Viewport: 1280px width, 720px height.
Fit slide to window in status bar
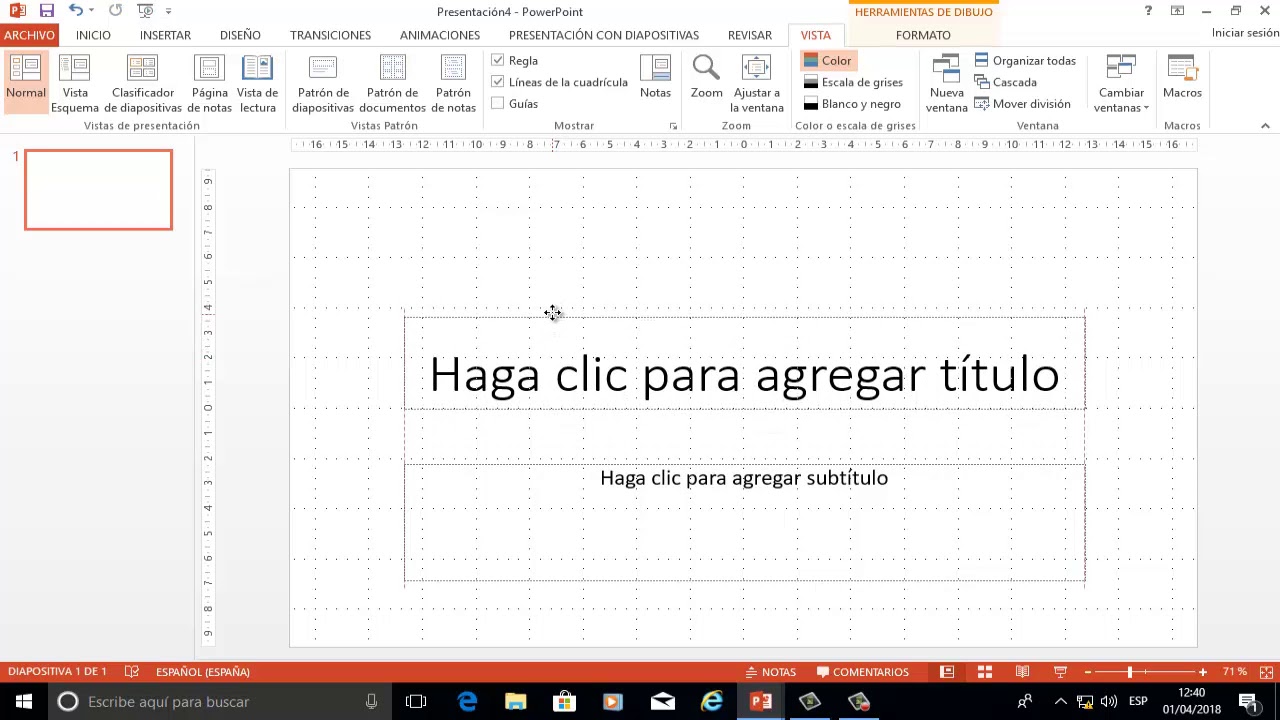pyautogui.click(x=1266, y=672)
